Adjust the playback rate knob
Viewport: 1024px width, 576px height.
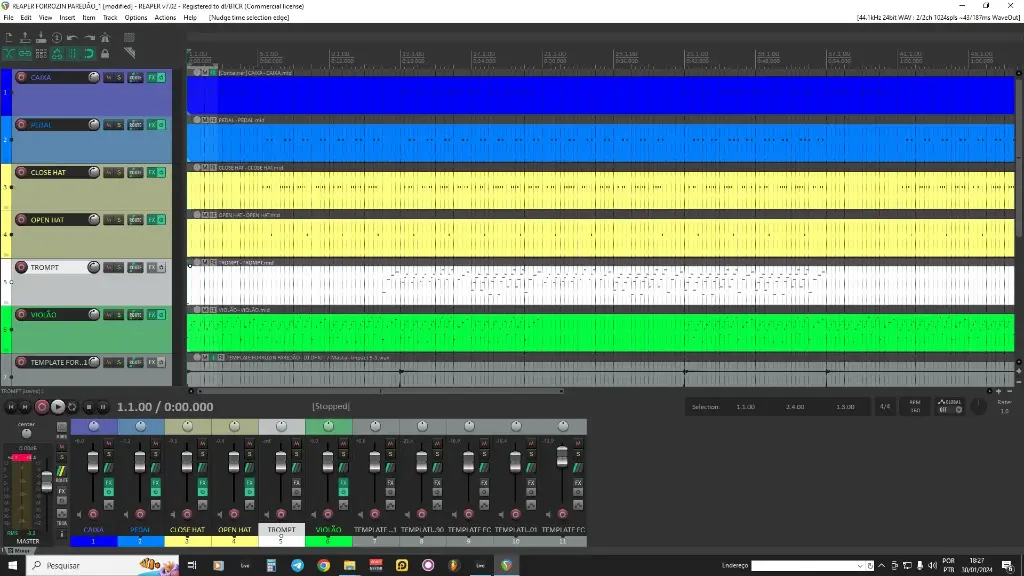click(x=978, y=406)
